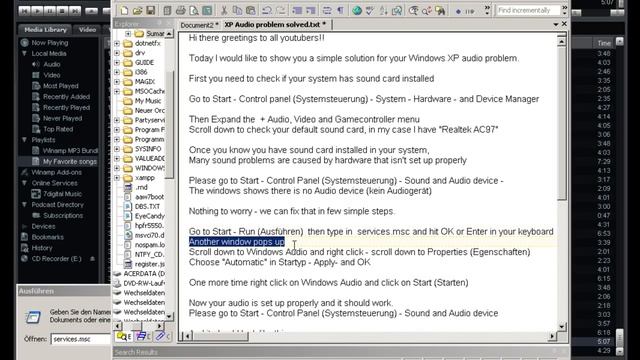Toggle word wrap icon in toolbar

click(x=327, y=11)
